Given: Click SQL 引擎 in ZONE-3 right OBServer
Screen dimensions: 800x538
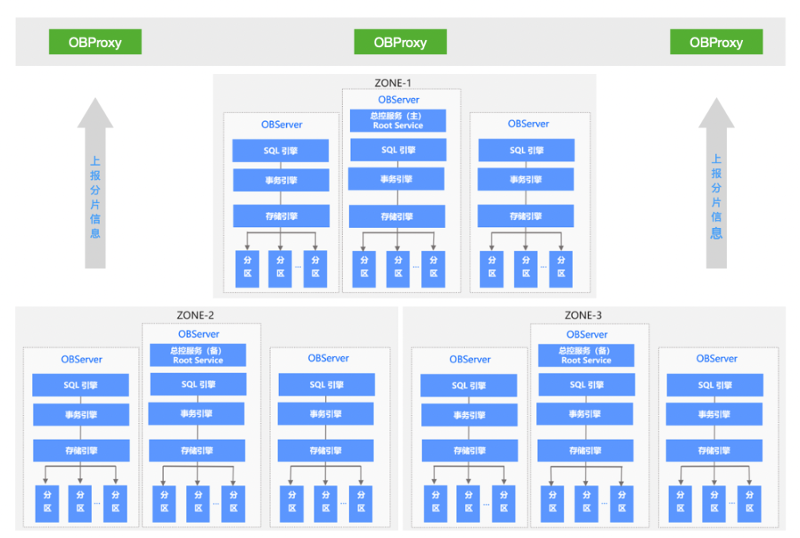Looking at the screenshot, I should point(715,385).
